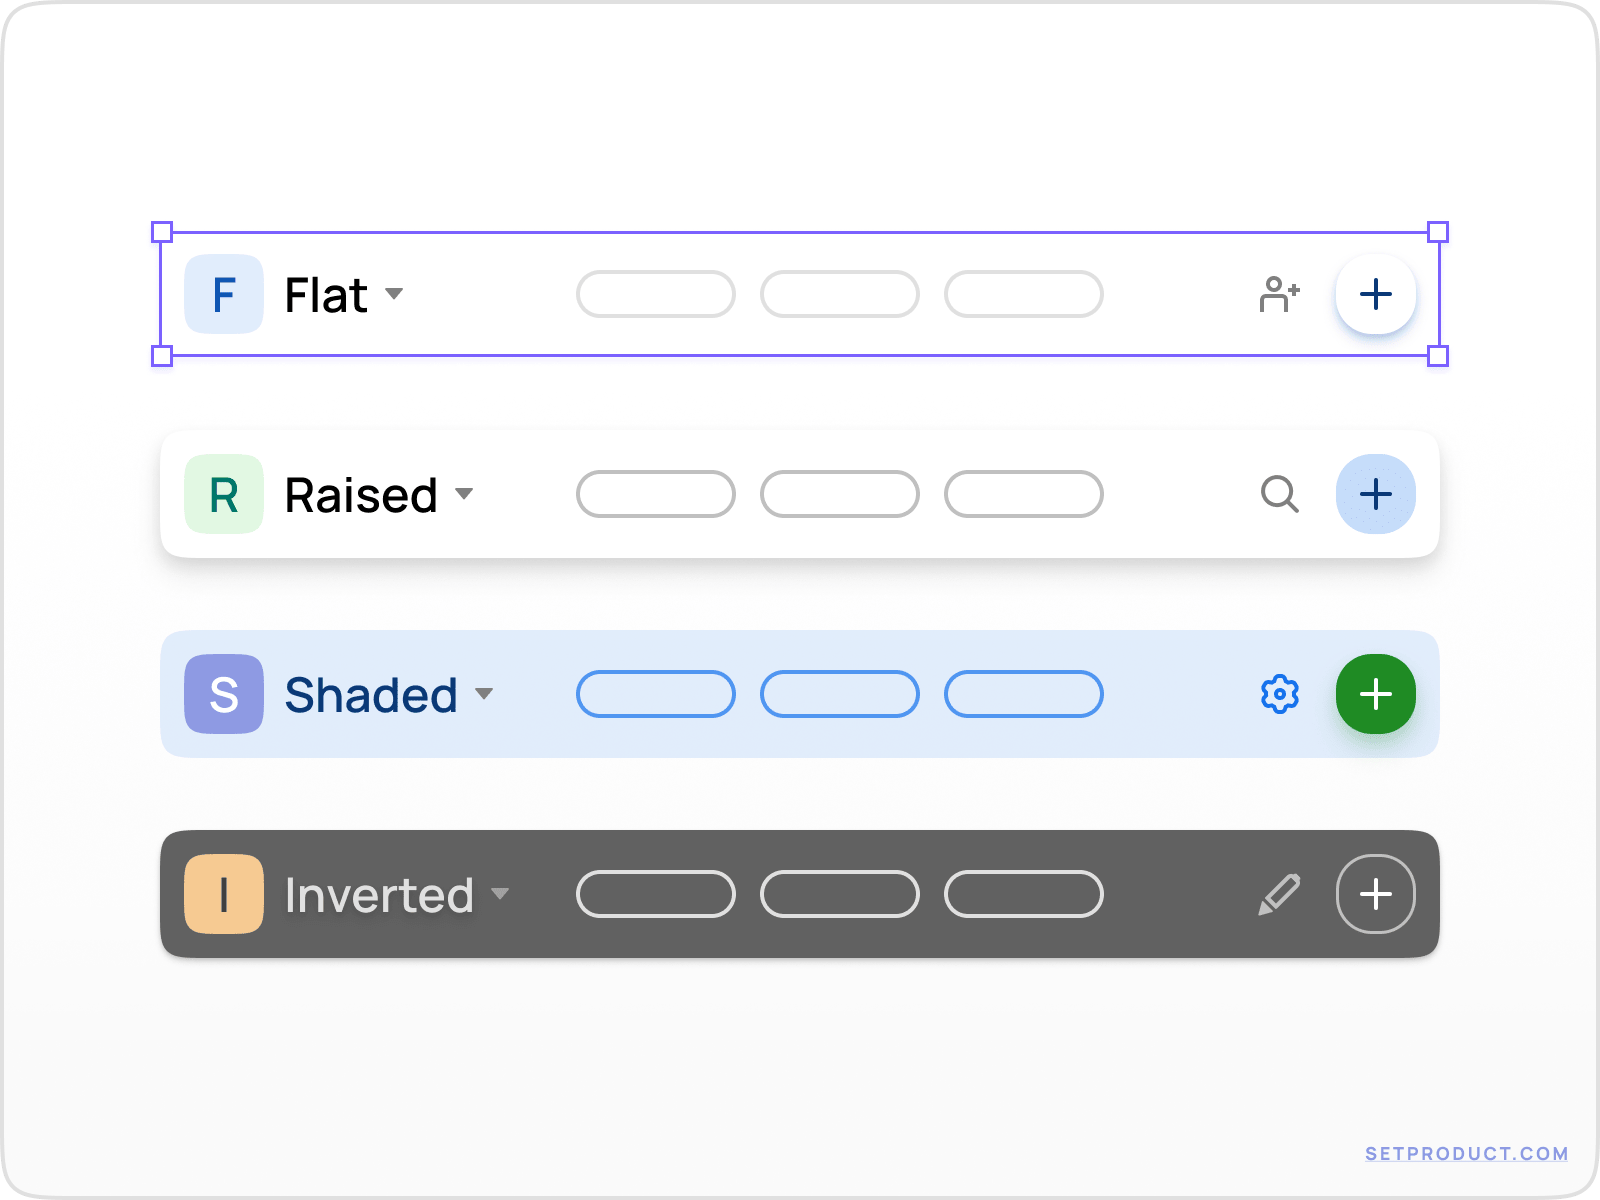The height and width of the screenshot is (1200, 1600).
Task: Expand the dropdown next to Flat
Action: pyautogui.click(x=395, y=296)
